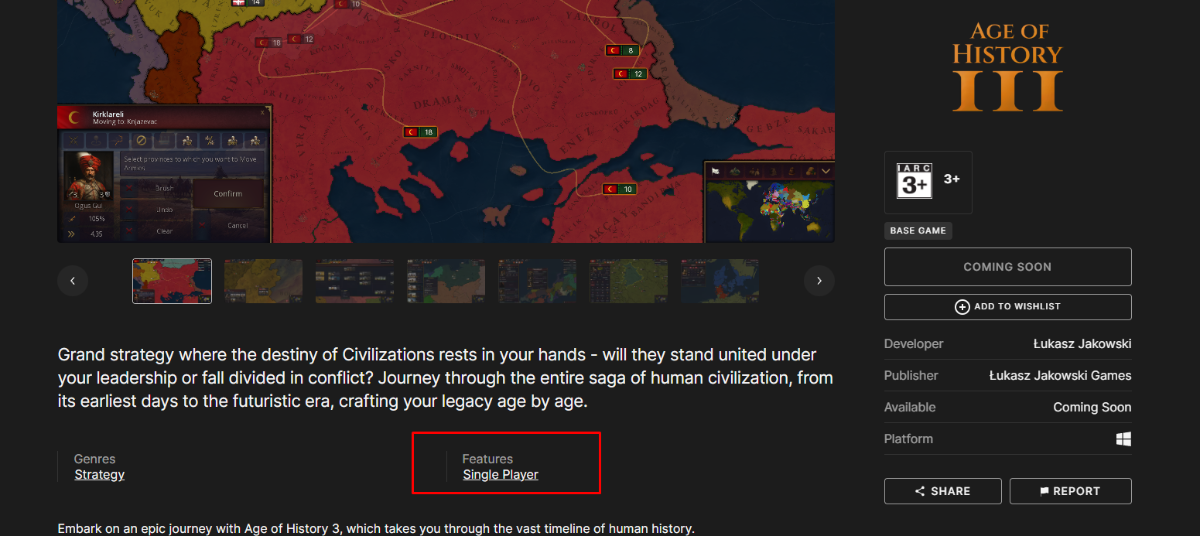This screenshot has height=536, width=1200.
Task: Click the previous thumbnails arrow
Action: pyautogui.click(x=72, y=281)
